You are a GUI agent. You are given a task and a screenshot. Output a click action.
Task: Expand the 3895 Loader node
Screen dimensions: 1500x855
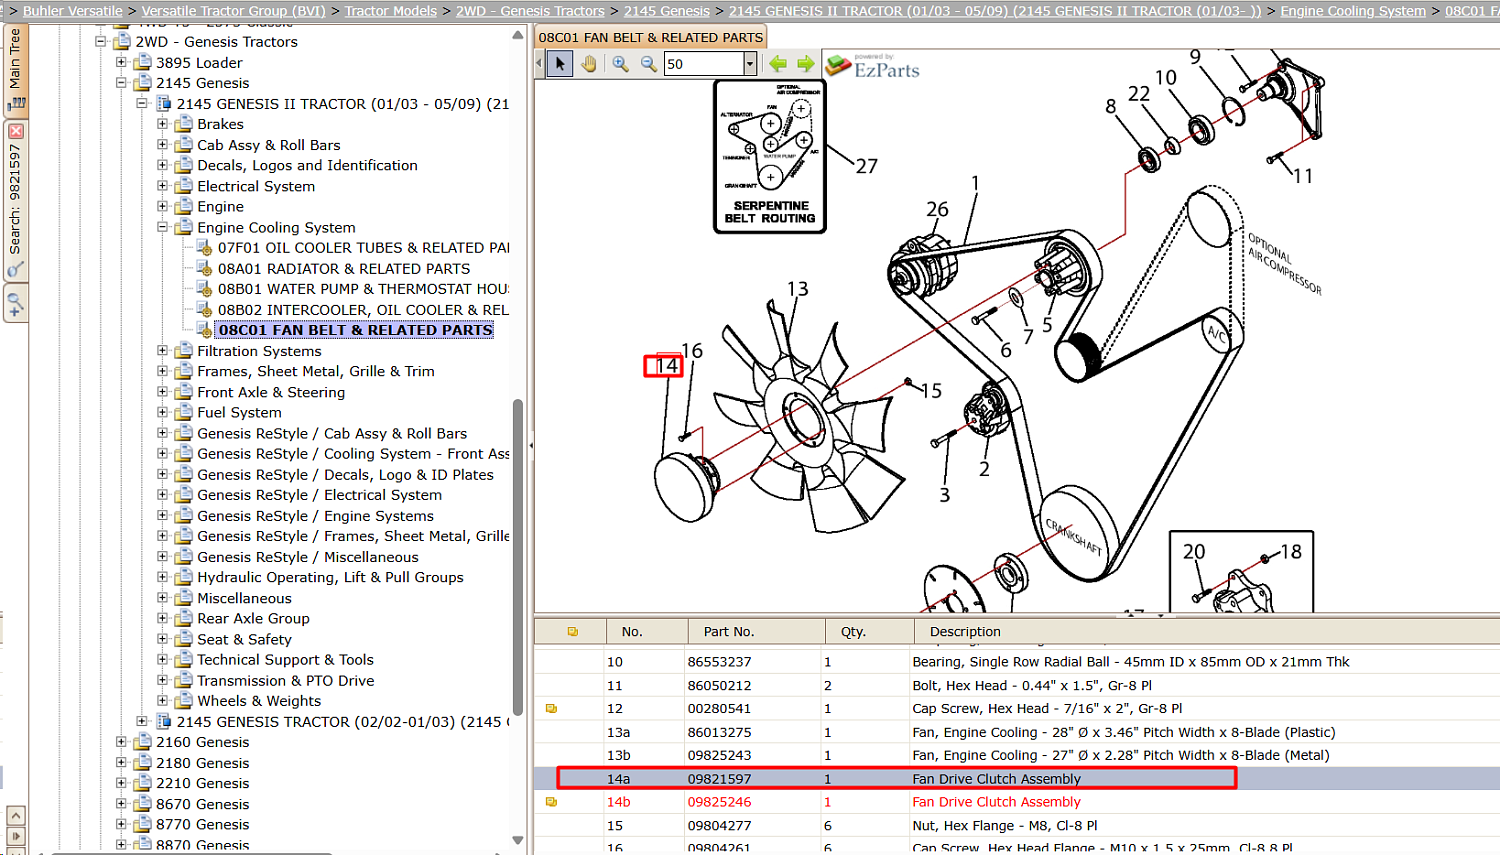(x=121, y=62)
